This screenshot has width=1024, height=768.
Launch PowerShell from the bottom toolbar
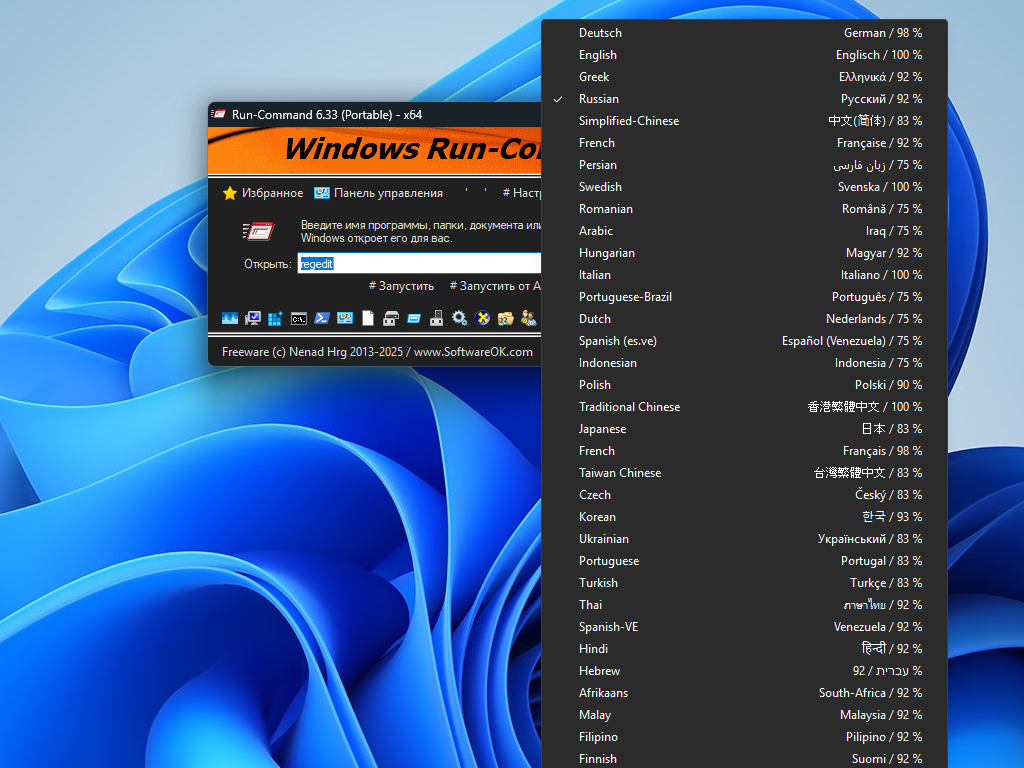tap(322, 319)
